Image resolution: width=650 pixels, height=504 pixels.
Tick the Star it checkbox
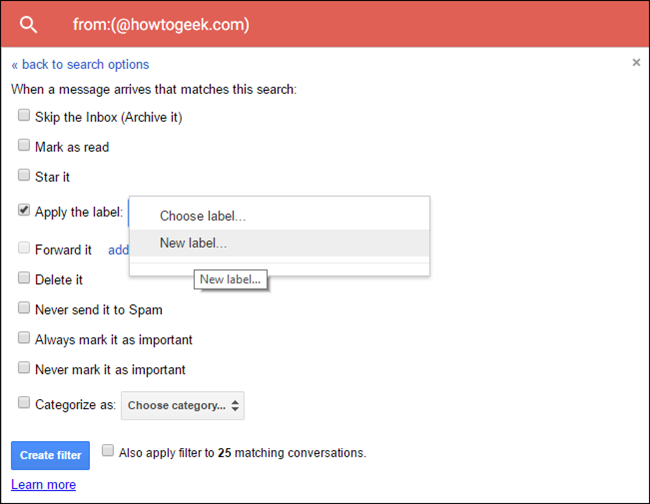pos(24,175)
